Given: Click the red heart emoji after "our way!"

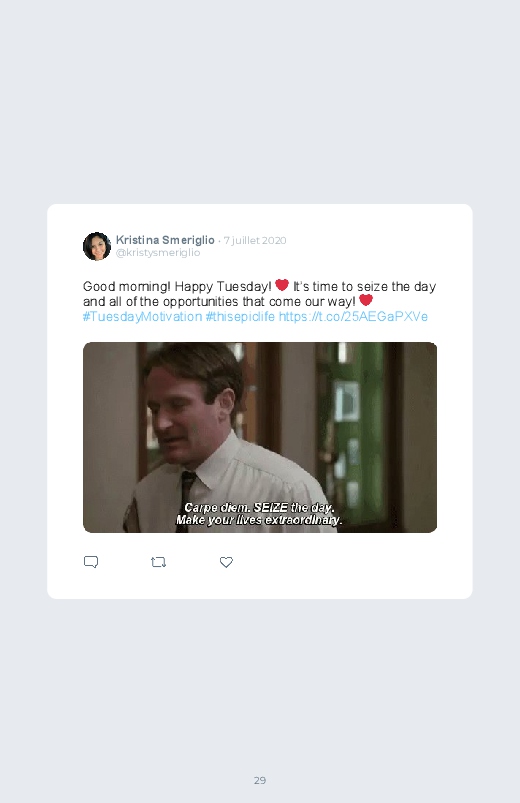Looking at the screenshot, I should pyautogui.click(x=366, y=300).
